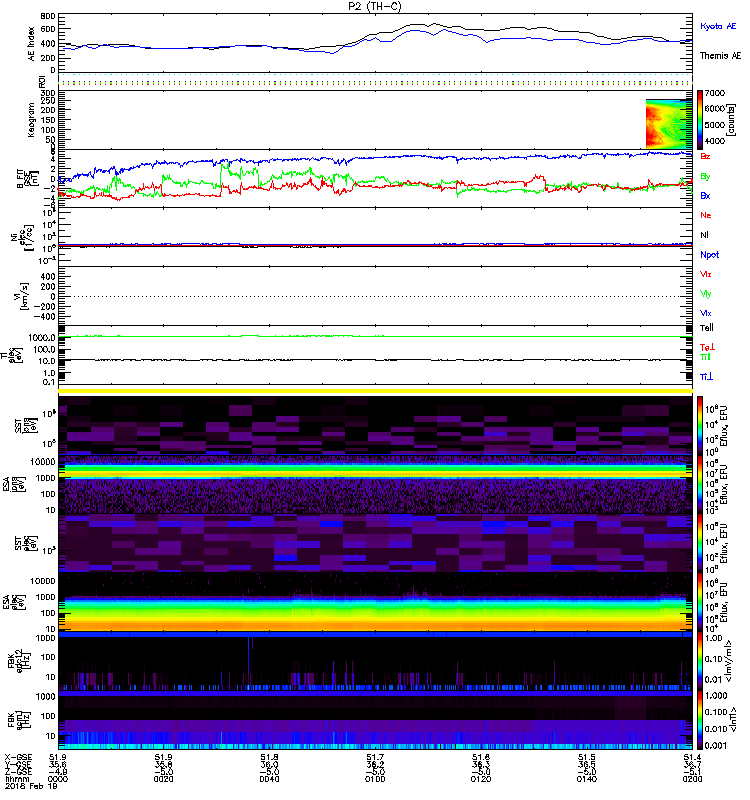Click the Themis AE legend label
This screenshot has width=750, height=800.
(719, 57)
